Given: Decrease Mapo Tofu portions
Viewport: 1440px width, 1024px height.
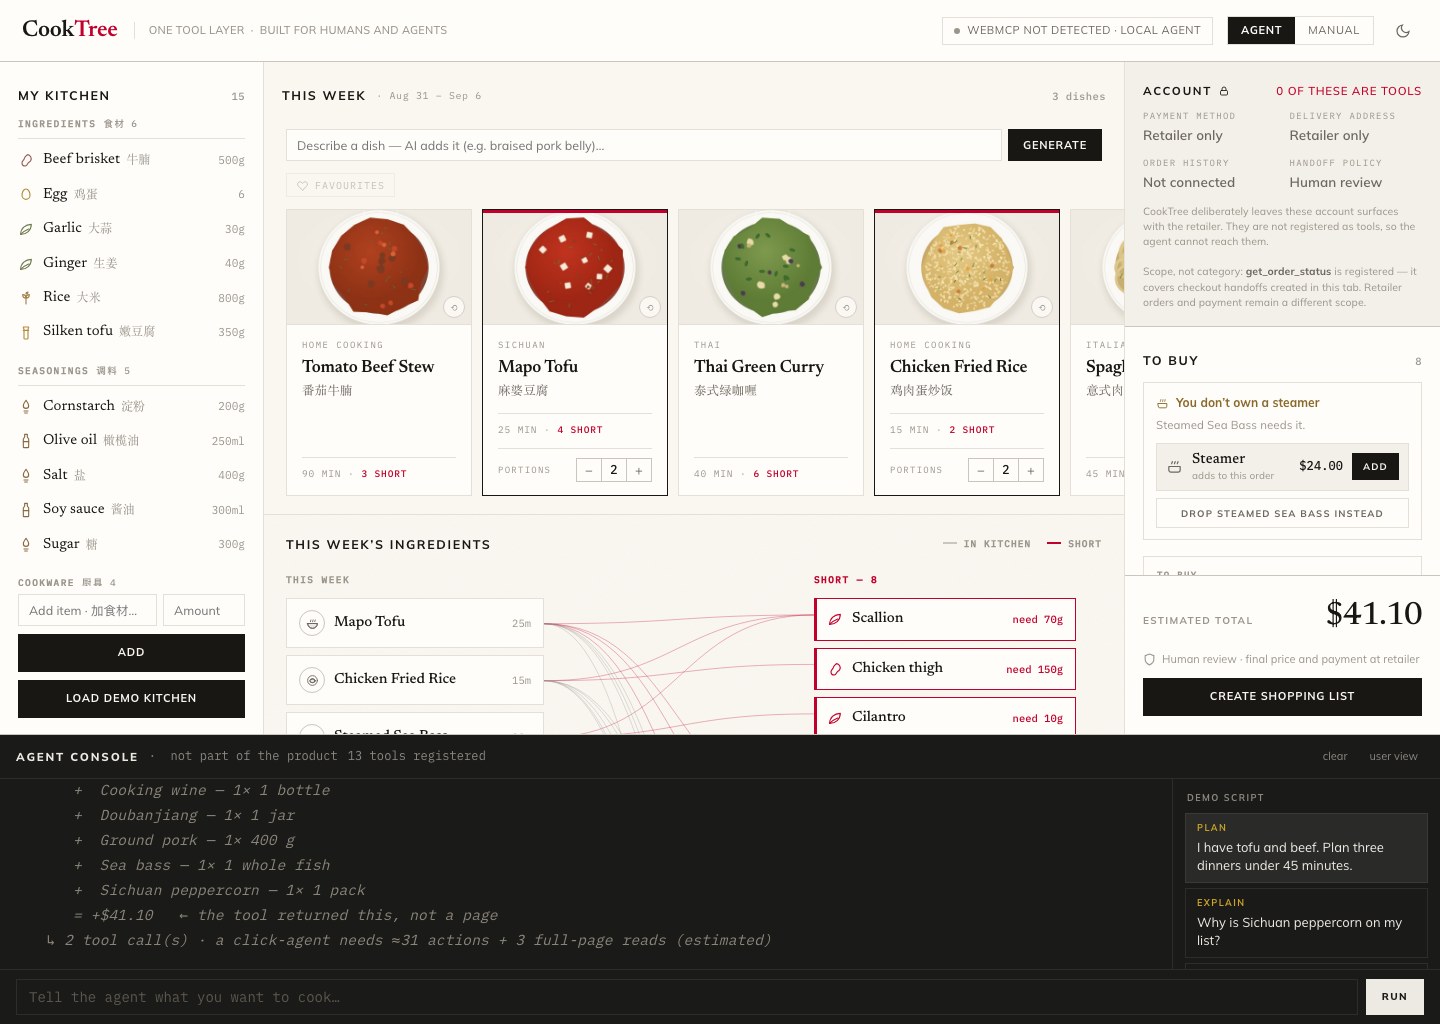Looking at the screenshot, I should click(589, 470).
